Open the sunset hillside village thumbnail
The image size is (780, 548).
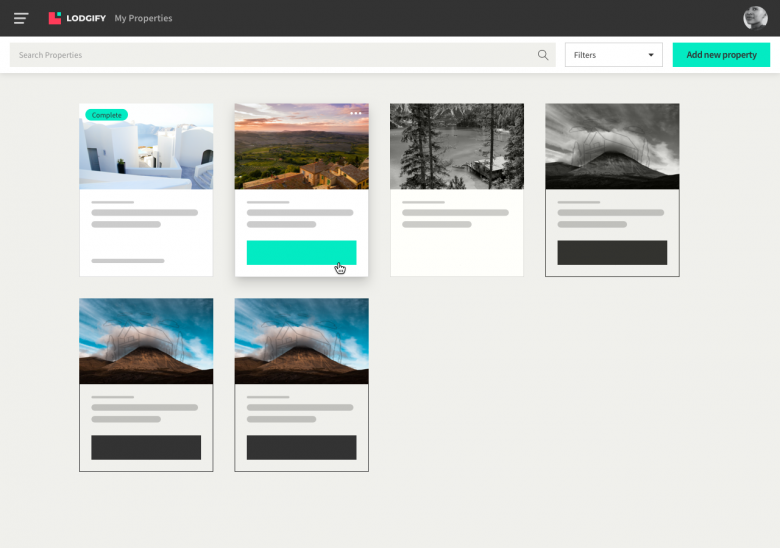(x=301, y=146)
